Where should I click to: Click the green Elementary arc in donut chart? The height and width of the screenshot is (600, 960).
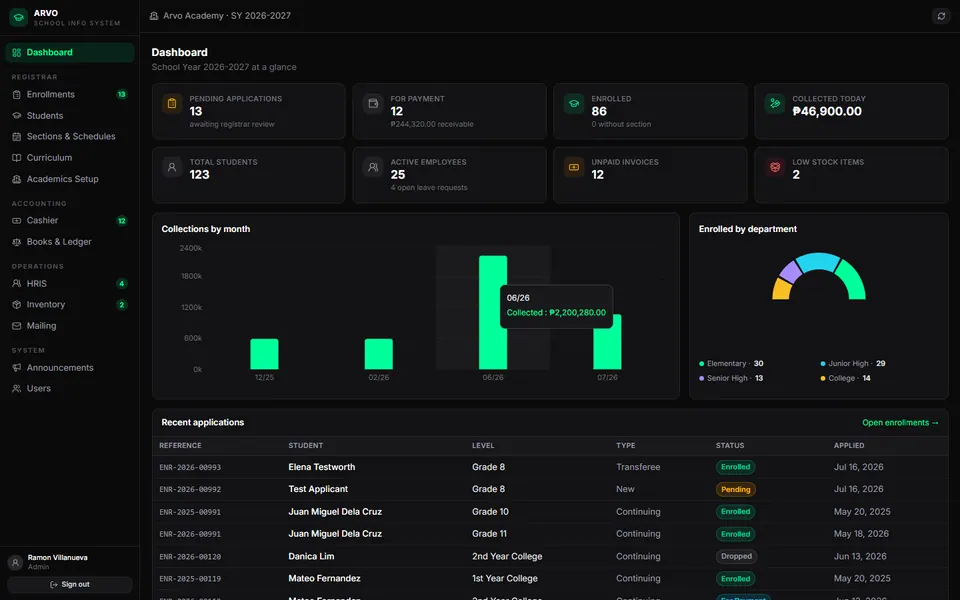tap(851, 279)
